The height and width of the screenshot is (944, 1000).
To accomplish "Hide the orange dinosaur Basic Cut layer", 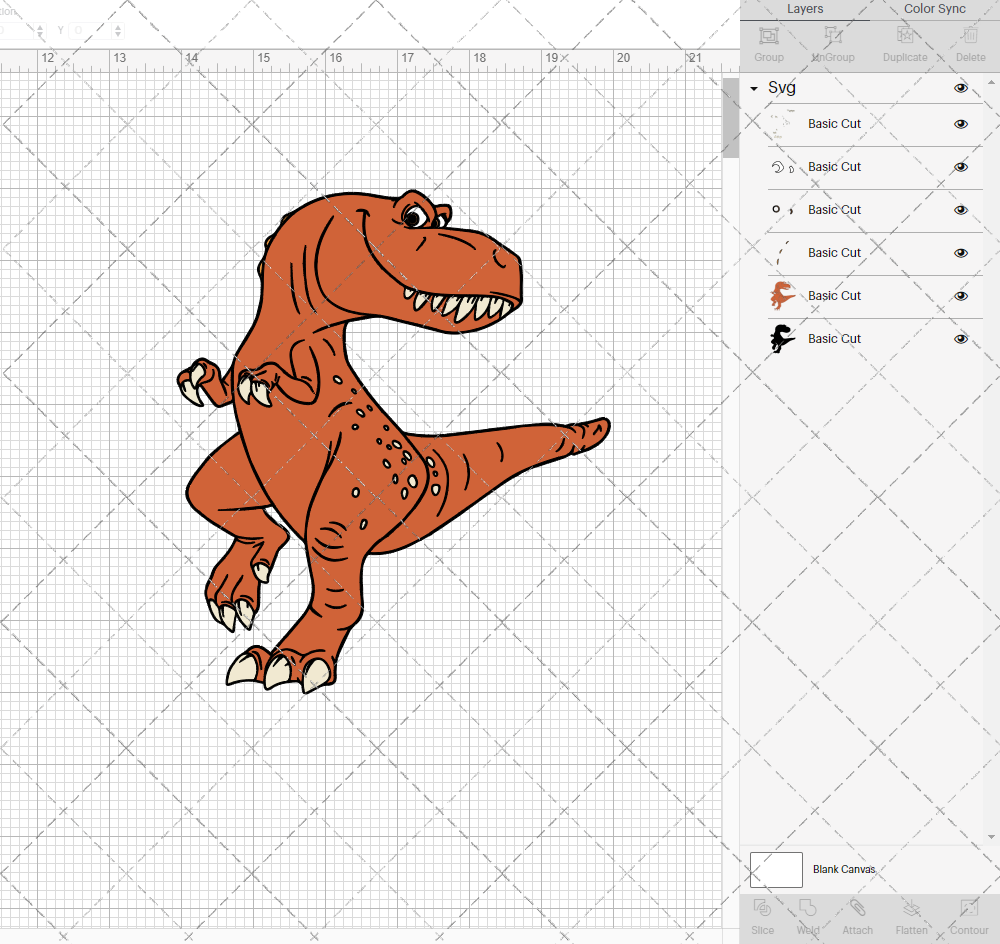I will (x=960, y=296).
